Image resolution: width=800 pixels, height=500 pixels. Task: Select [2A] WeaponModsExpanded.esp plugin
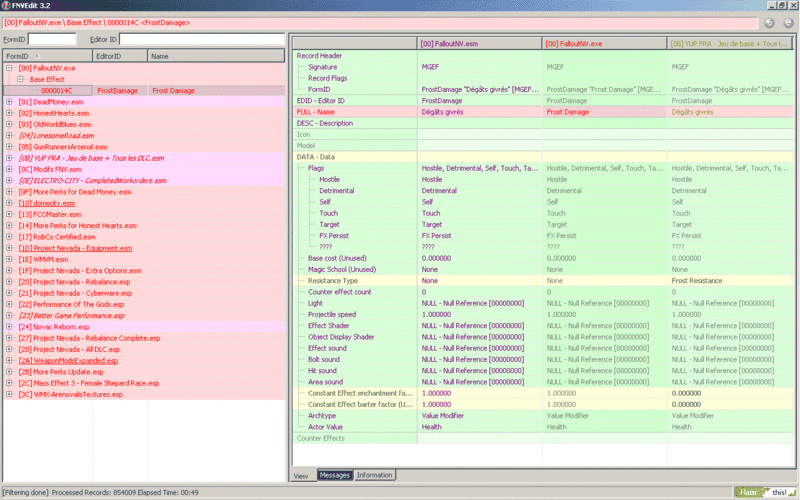click(68, 361)
